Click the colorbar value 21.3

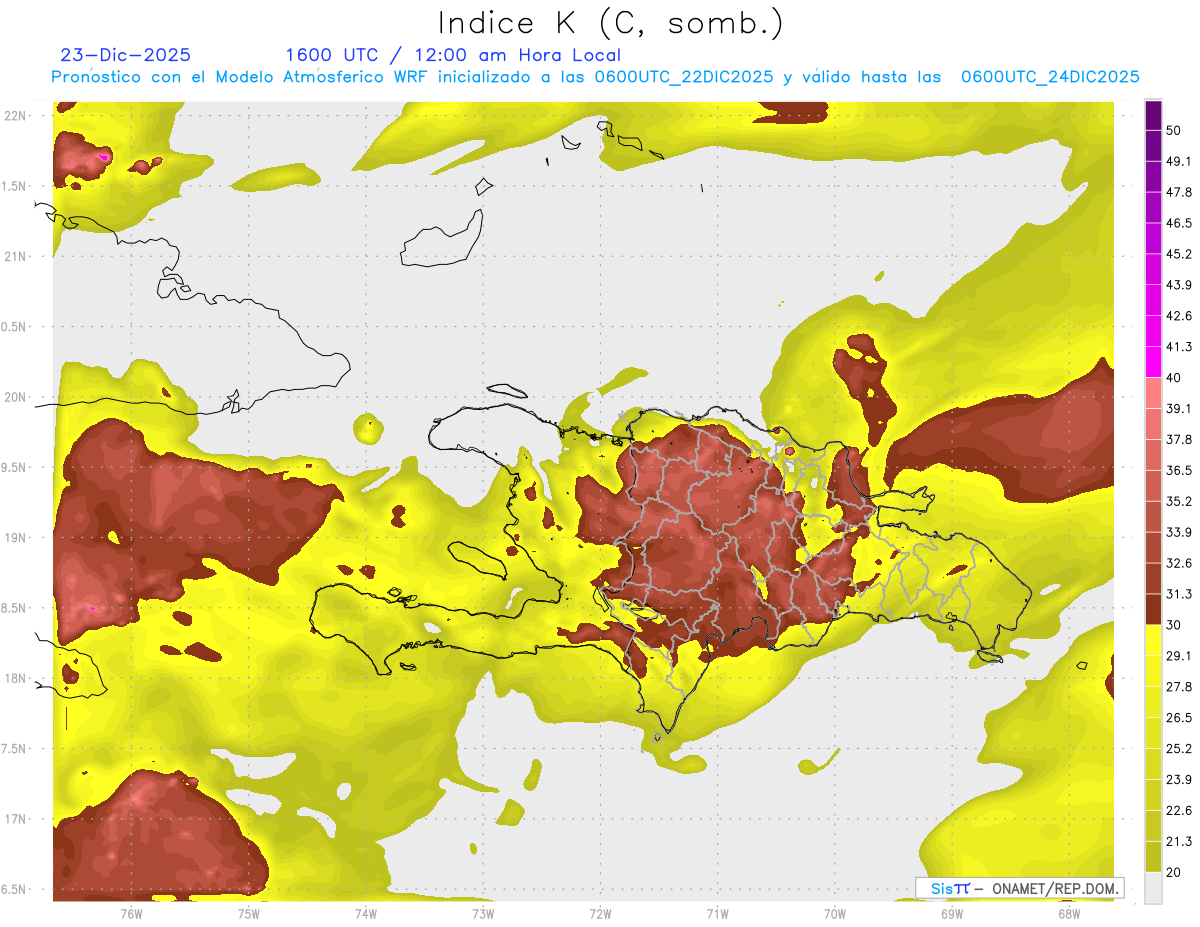1179,842
